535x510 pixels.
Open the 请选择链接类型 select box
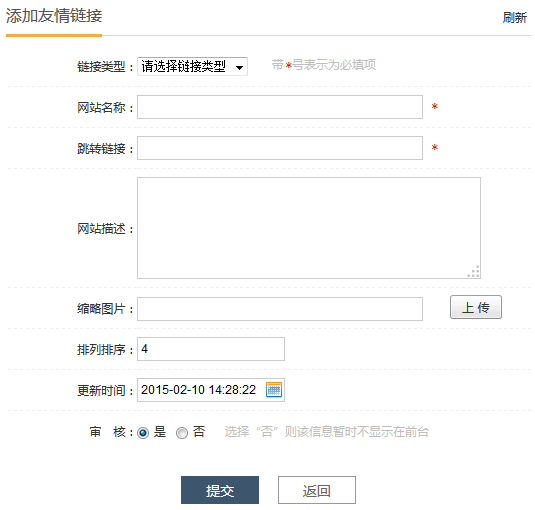[x=192, y=66]
